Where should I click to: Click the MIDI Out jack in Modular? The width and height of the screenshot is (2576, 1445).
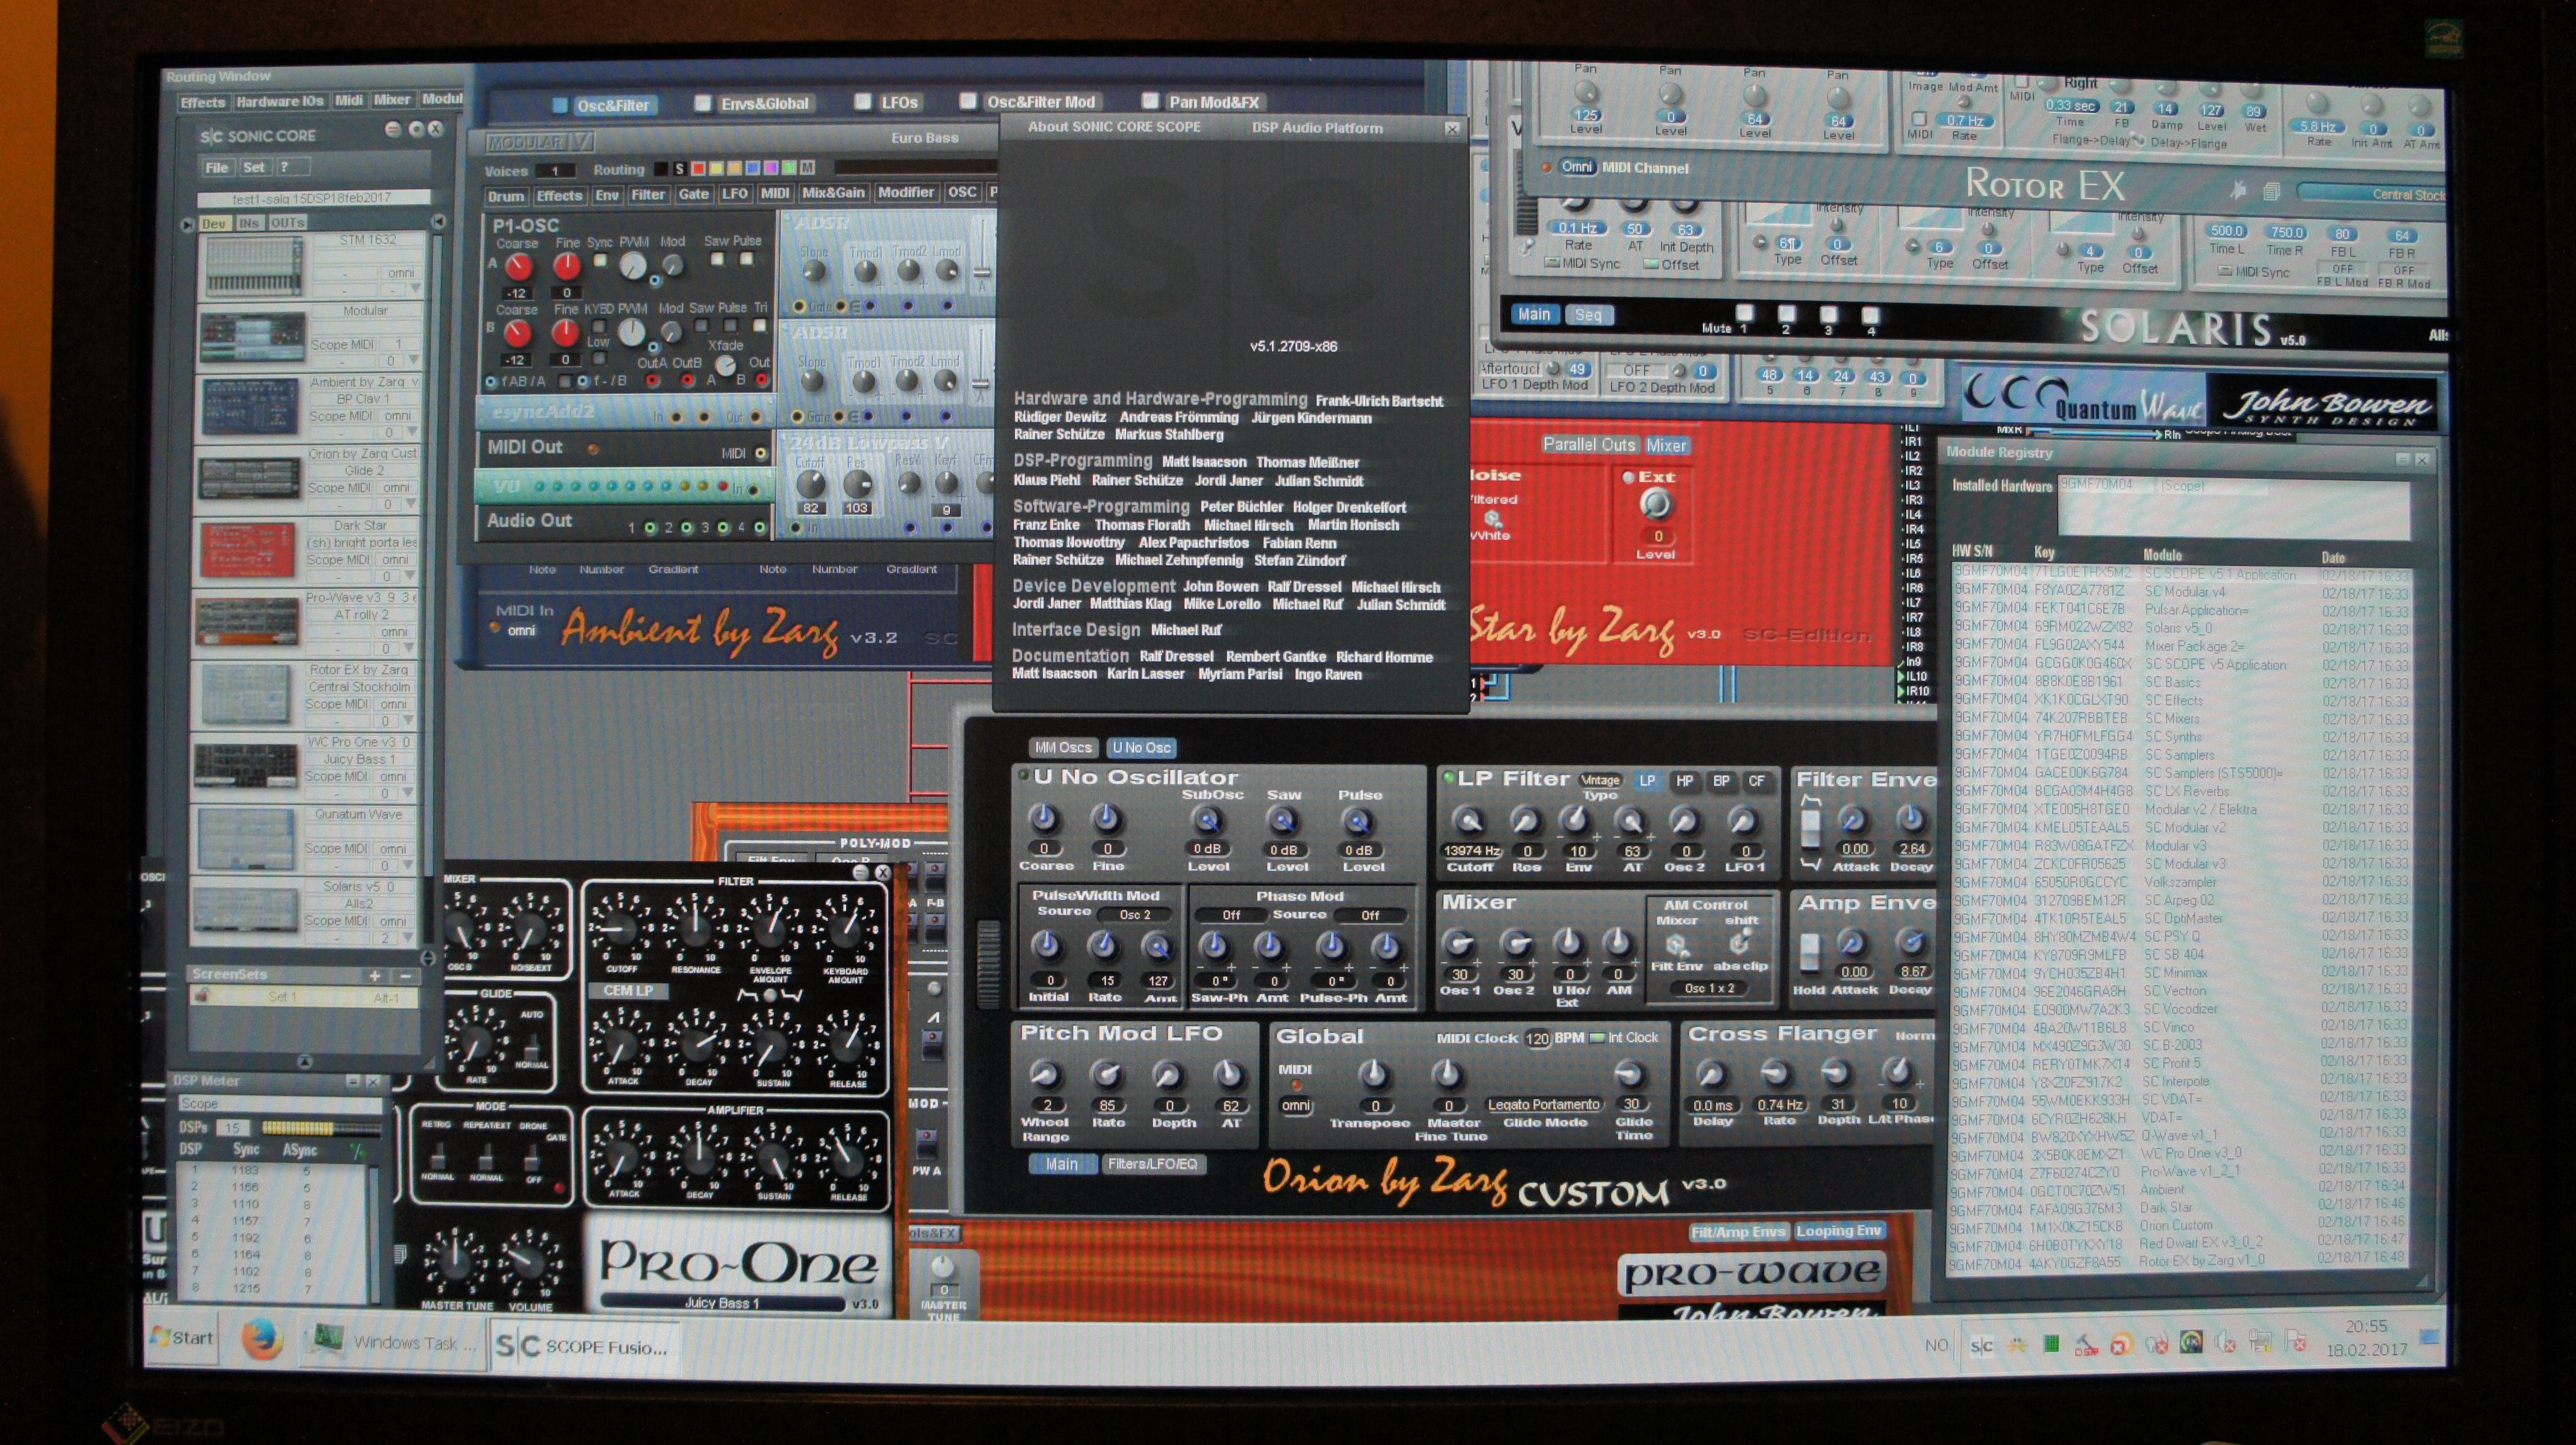pos(761,453)
